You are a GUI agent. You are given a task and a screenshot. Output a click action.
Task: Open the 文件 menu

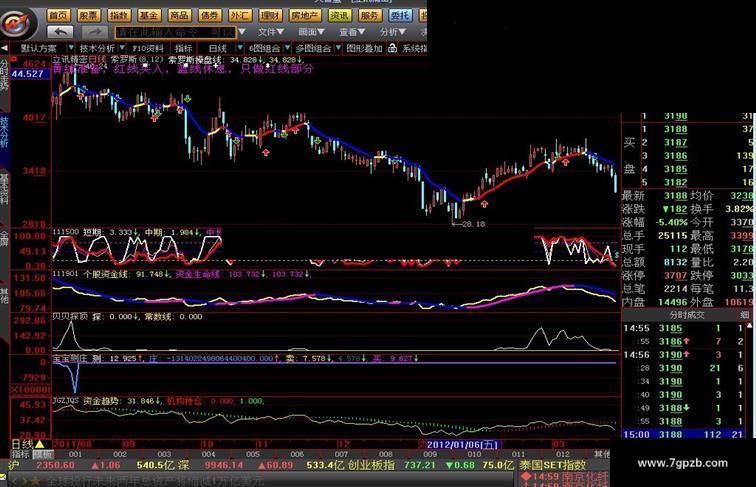(270, 32)
